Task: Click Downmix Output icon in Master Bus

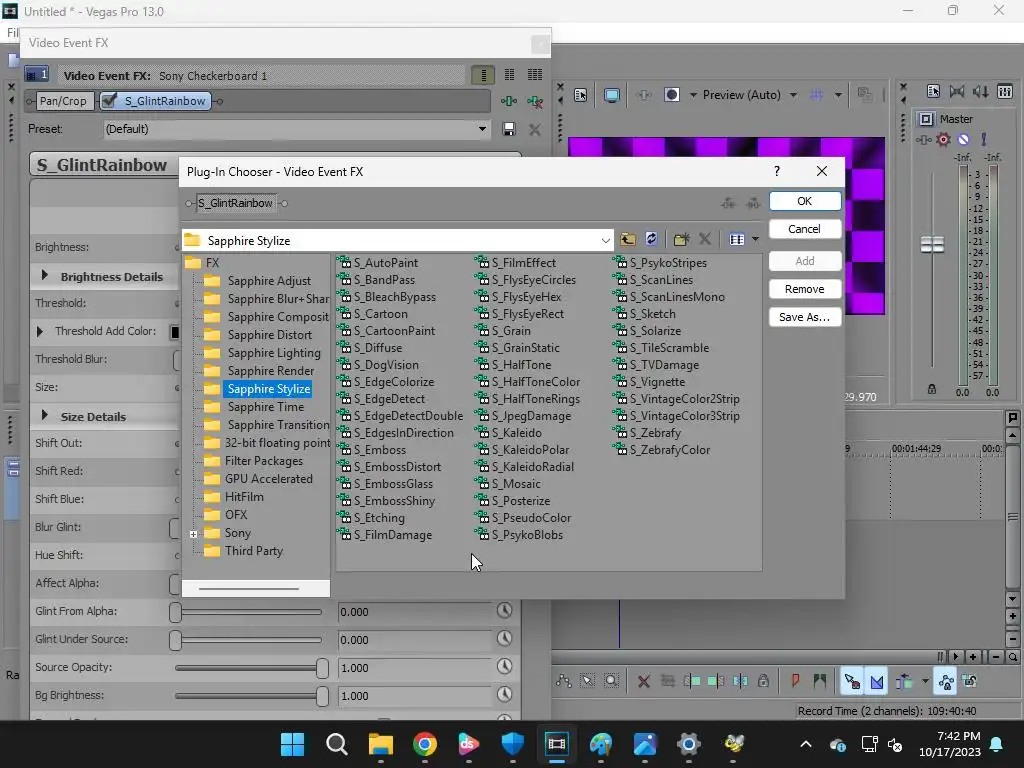Action: click(x=957, y=91)
